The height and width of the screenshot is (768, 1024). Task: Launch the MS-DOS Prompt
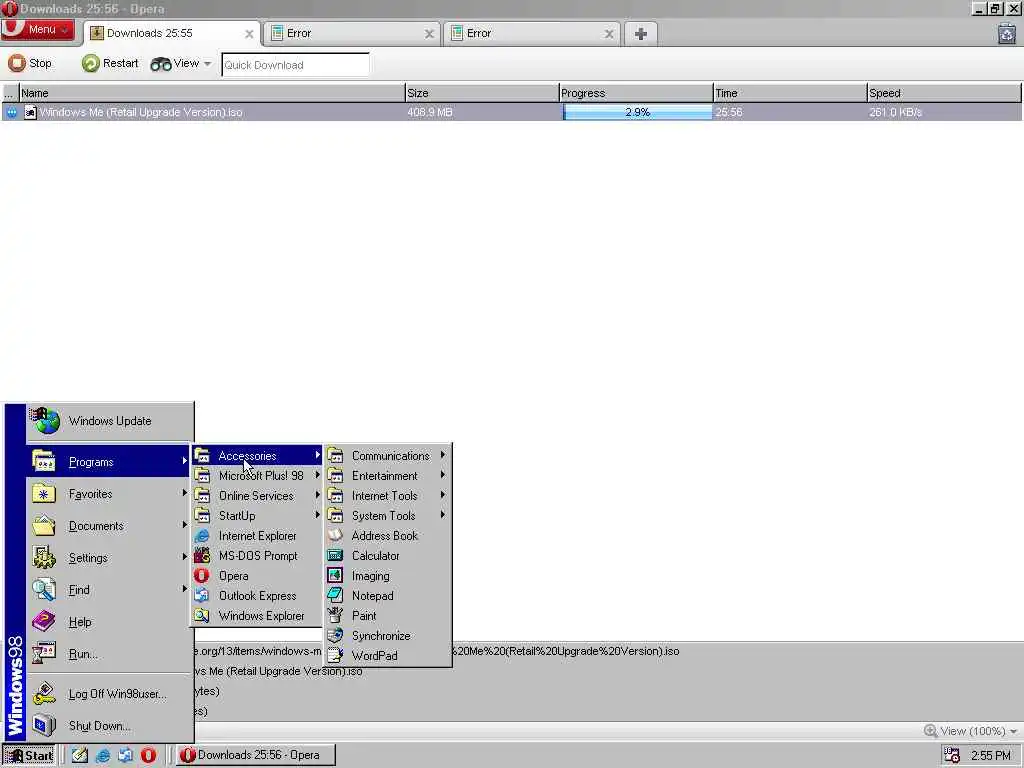click(x=257, y=556)
